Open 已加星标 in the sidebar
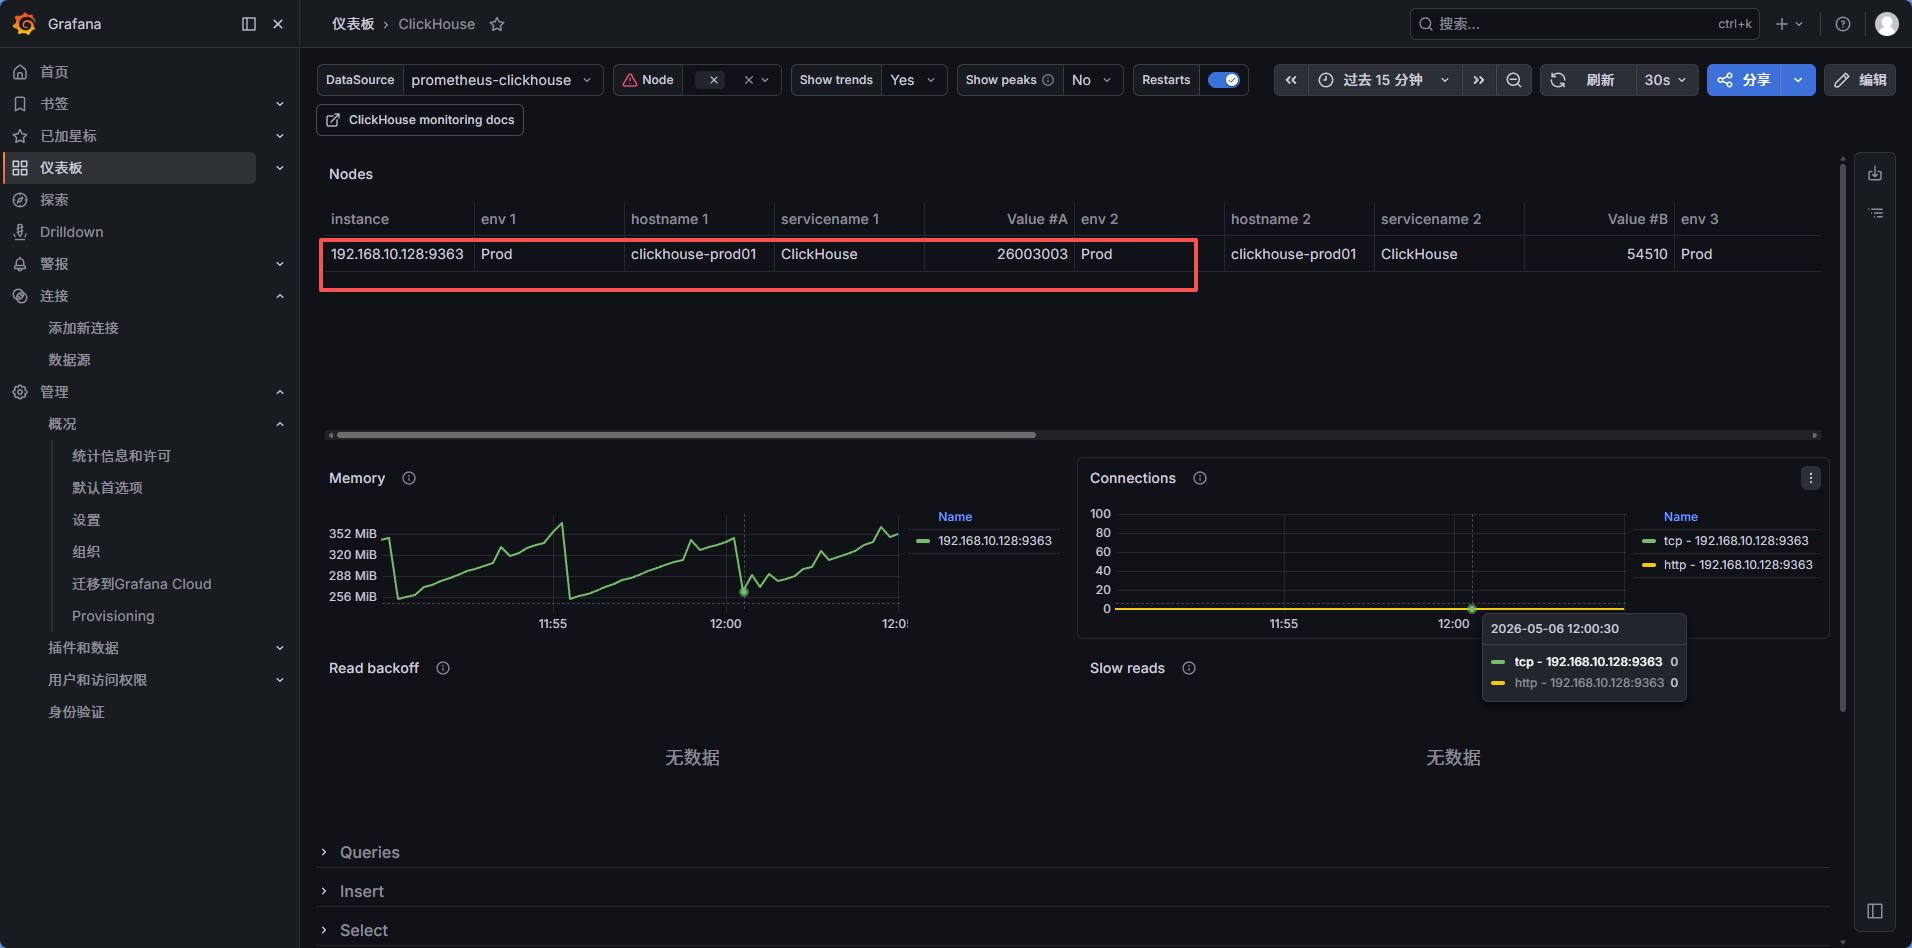Image resolution: width=1912 pixels, height=948 pixels. (68, 136)
